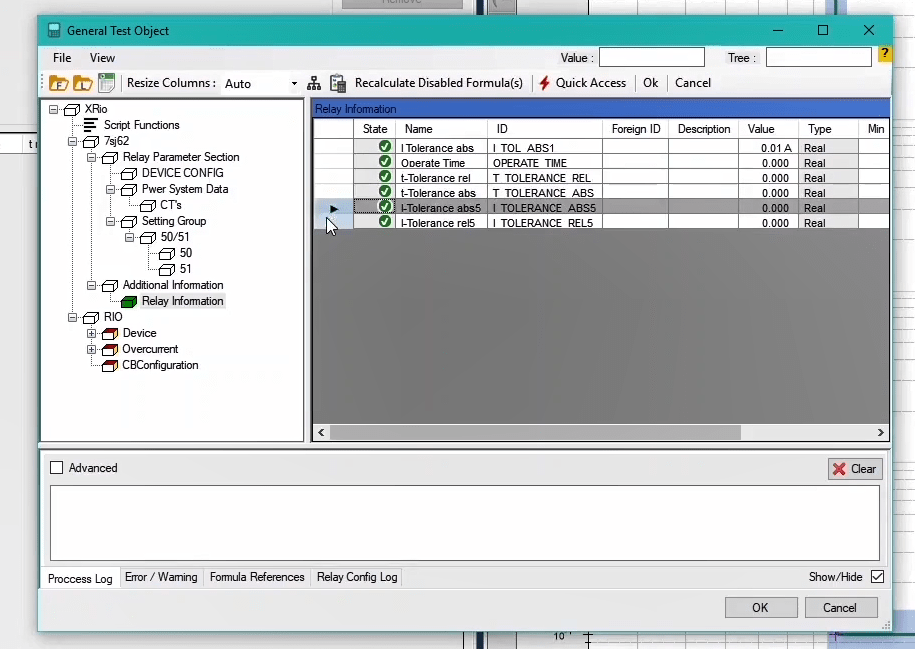This screenshot has height=649, width=915.
Task: Toggle the Show/Hide checkbox
Action: point(877,577)
